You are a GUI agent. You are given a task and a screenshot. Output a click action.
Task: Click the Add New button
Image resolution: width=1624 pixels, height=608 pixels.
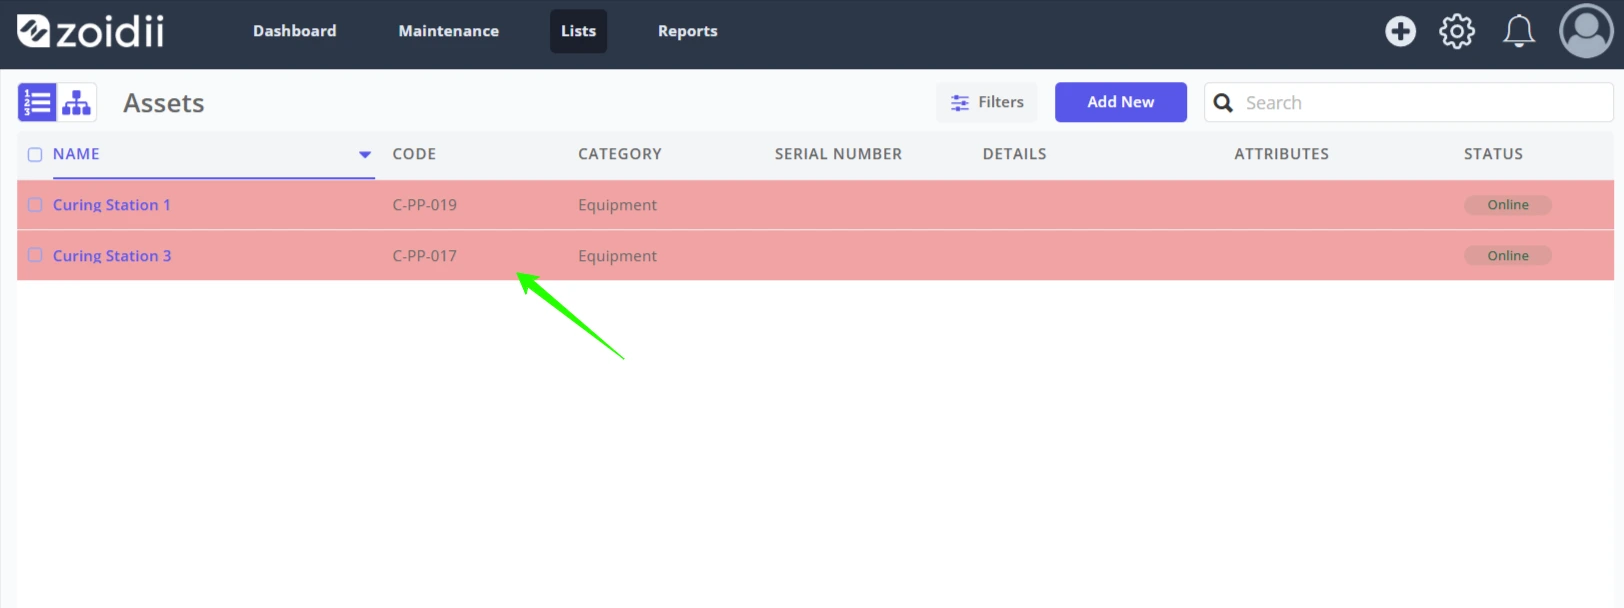pyautogui.click(x=1121, y=102)
